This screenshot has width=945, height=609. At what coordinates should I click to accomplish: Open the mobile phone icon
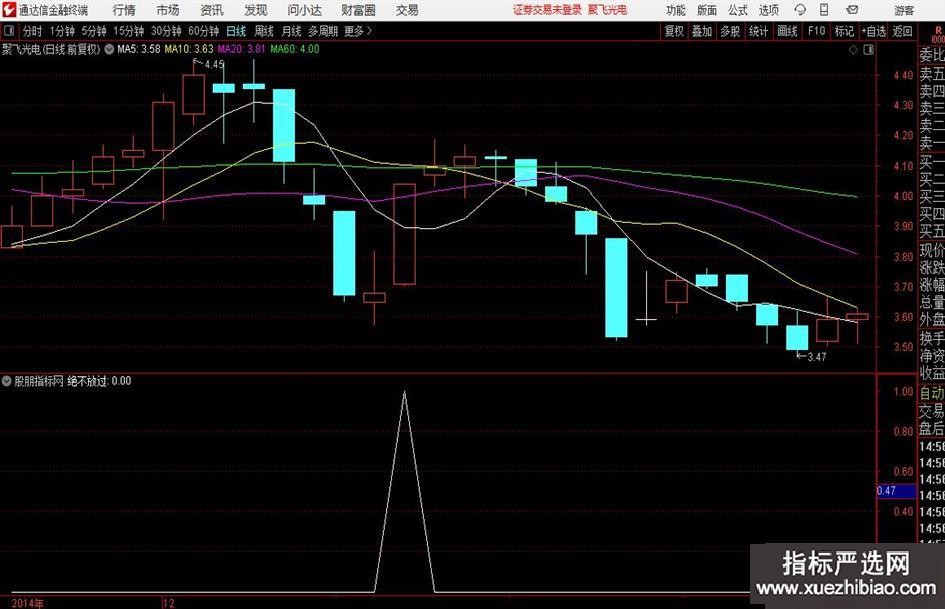point(824,10)
